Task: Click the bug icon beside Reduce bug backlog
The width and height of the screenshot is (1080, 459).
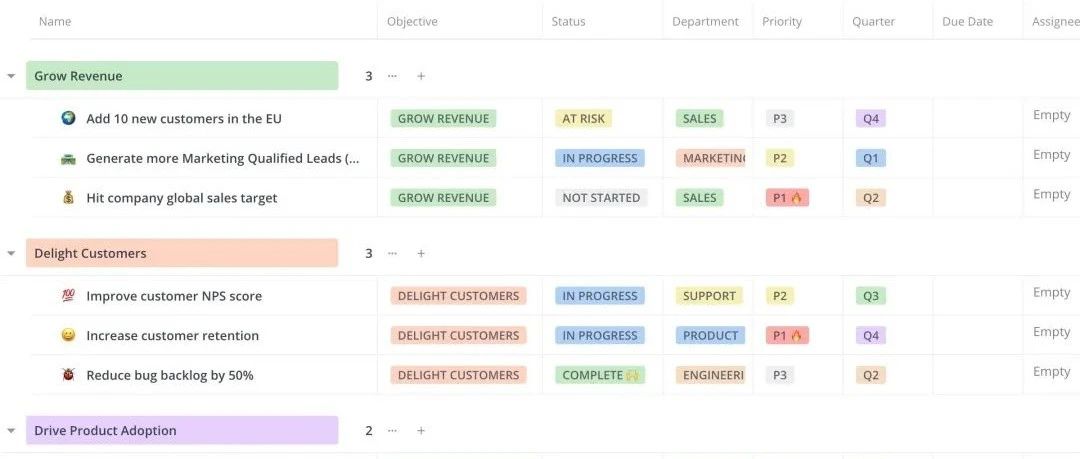Action: tap(68, 375)
